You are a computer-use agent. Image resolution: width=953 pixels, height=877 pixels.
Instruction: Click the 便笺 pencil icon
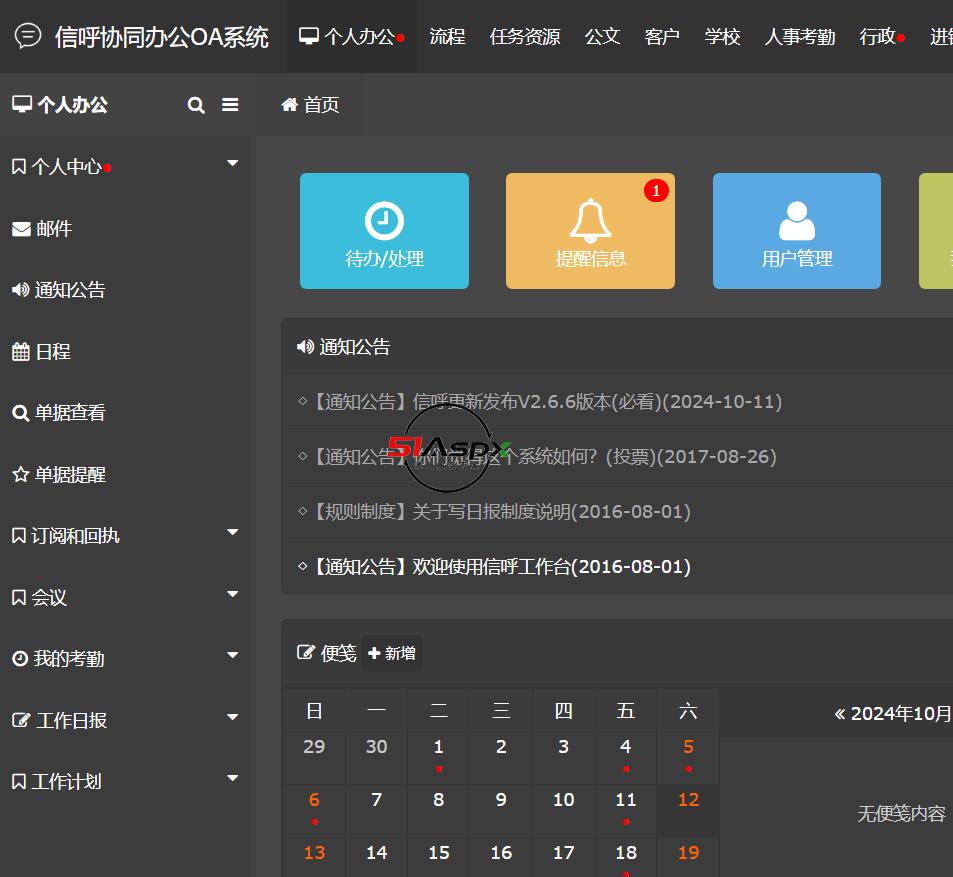305,652
